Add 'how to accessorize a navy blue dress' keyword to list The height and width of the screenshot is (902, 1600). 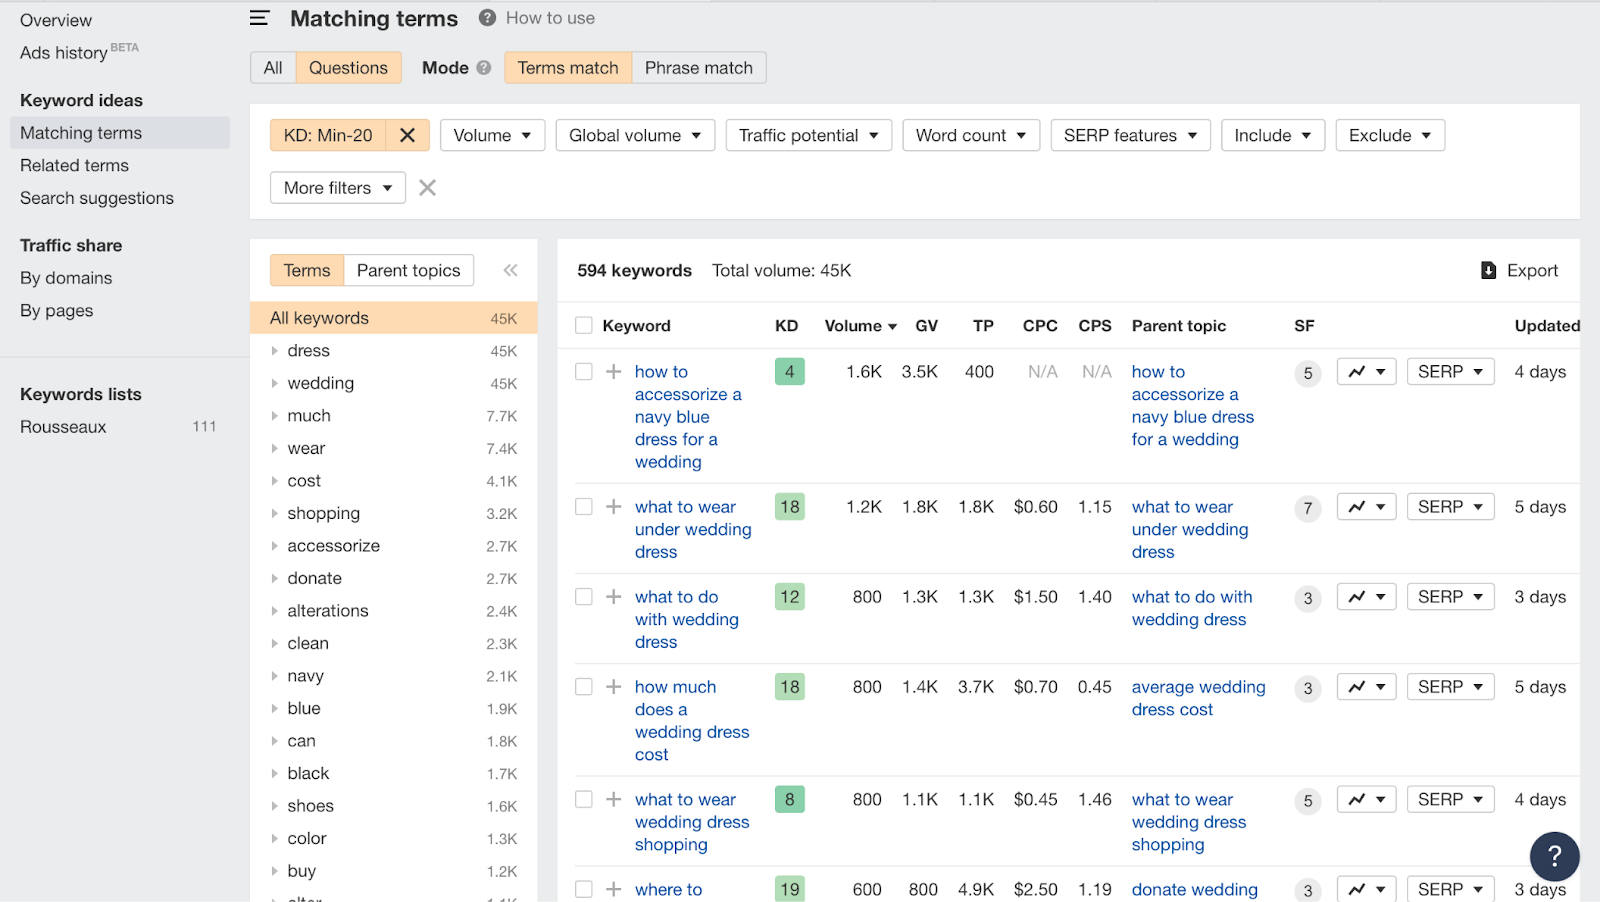click(614, 372)
